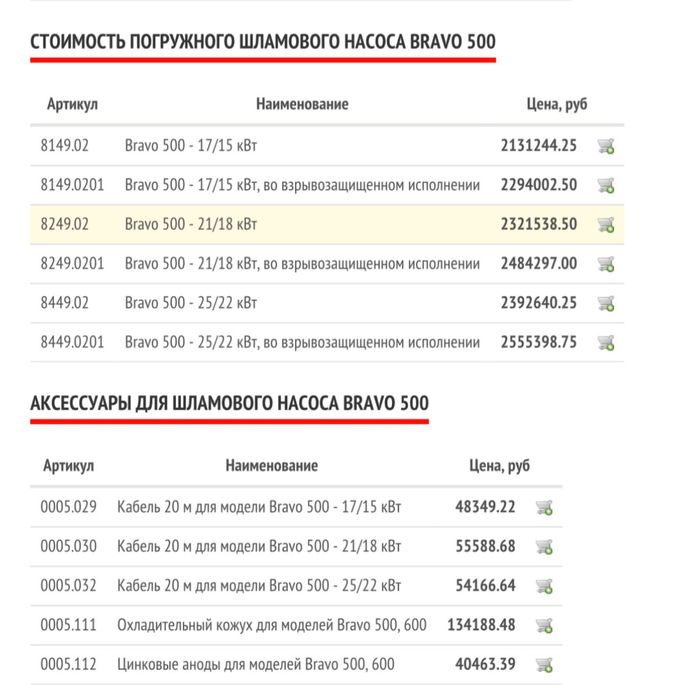Add article 8249.0201 pump to cart

click(606, 264)
